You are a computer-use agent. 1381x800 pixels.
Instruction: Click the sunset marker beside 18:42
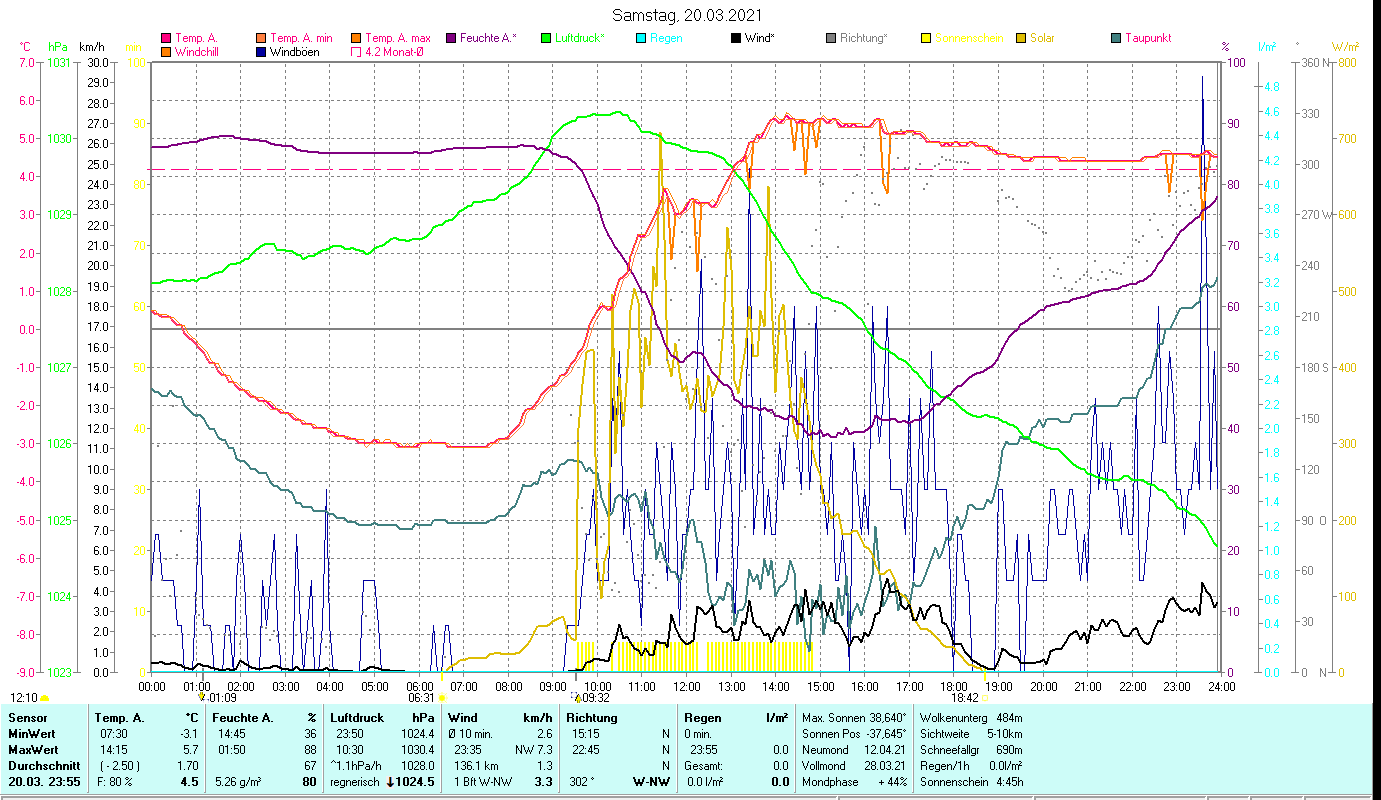pos(984,698)
